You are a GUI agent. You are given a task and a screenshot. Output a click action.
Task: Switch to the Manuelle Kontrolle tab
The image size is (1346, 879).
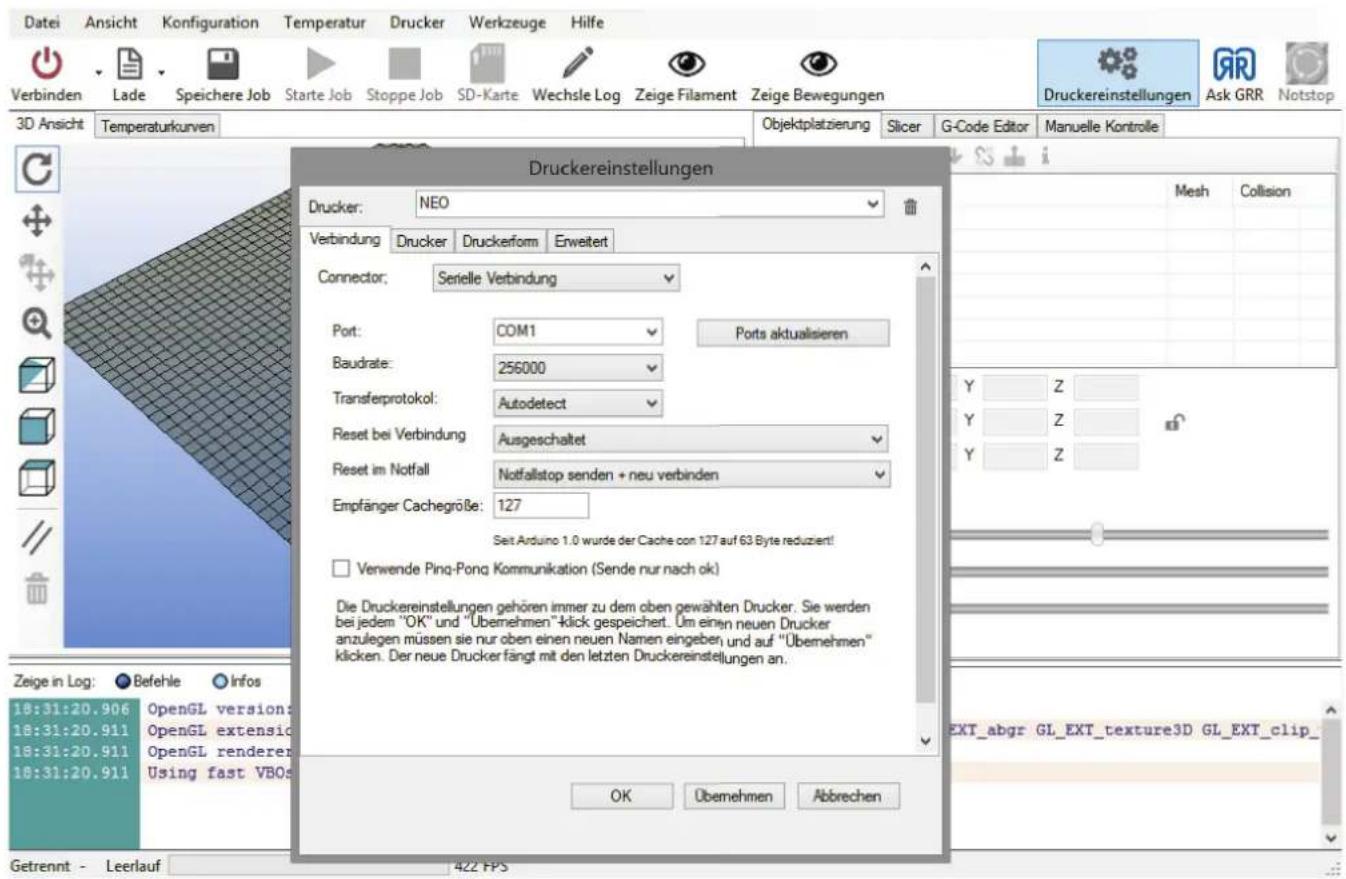1102,127
